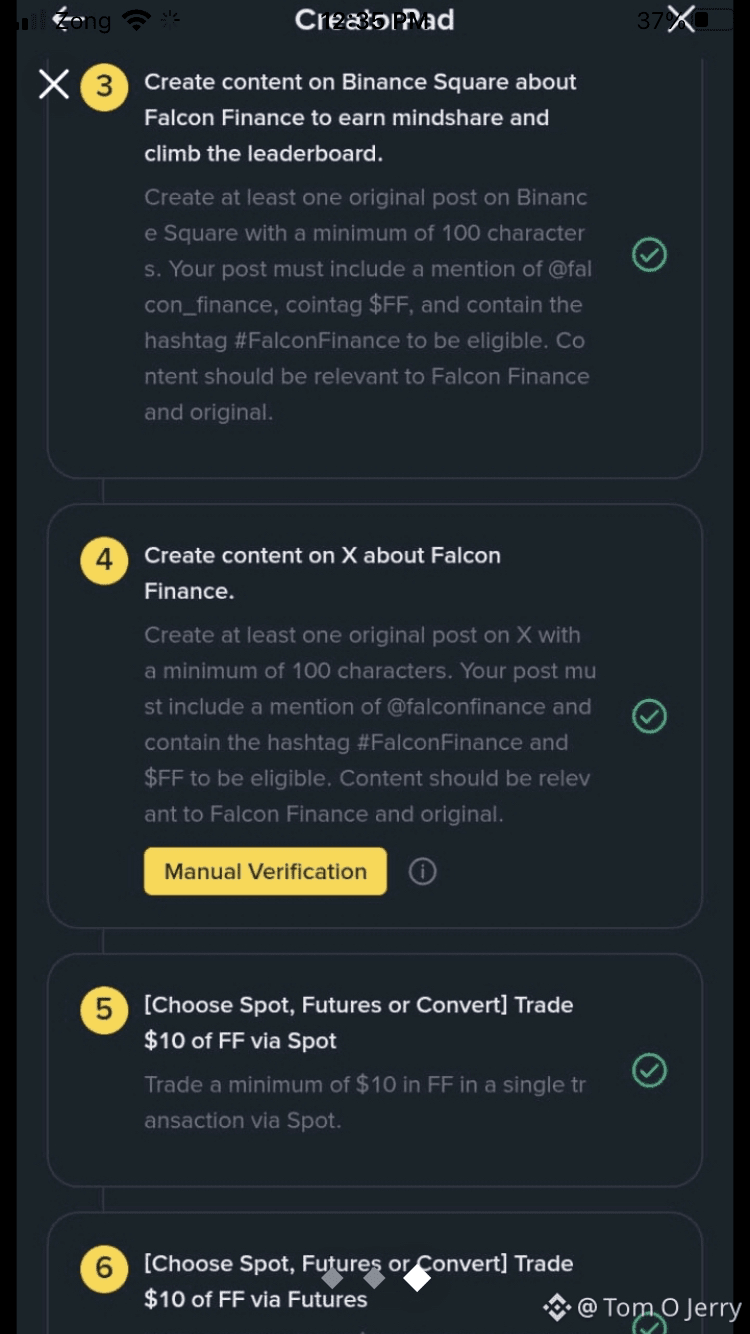Click the active white page indicator diamond
Viewport: 750px width, 1334px height.
click(x=417, y=1277)
